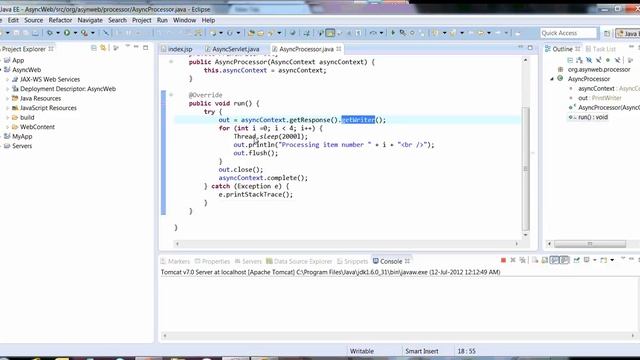The image size is (640, 360).
Task: Maximize the editor area
Action: tap(530, 48)
